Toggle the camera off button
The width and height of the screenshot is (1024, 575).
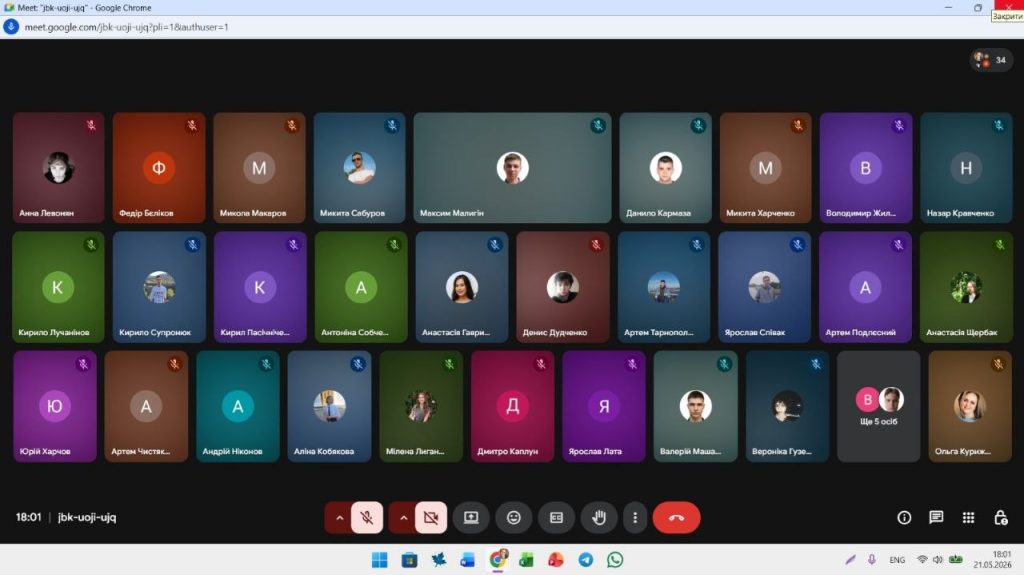(x=430, y=518)
